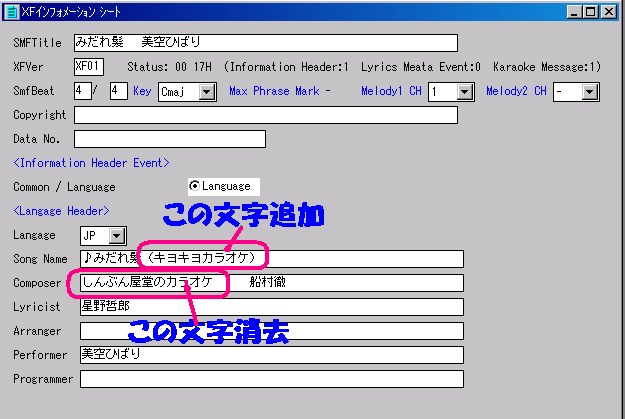Click the blue Key label
Screen dimensions: 625x419
[142, 91]
